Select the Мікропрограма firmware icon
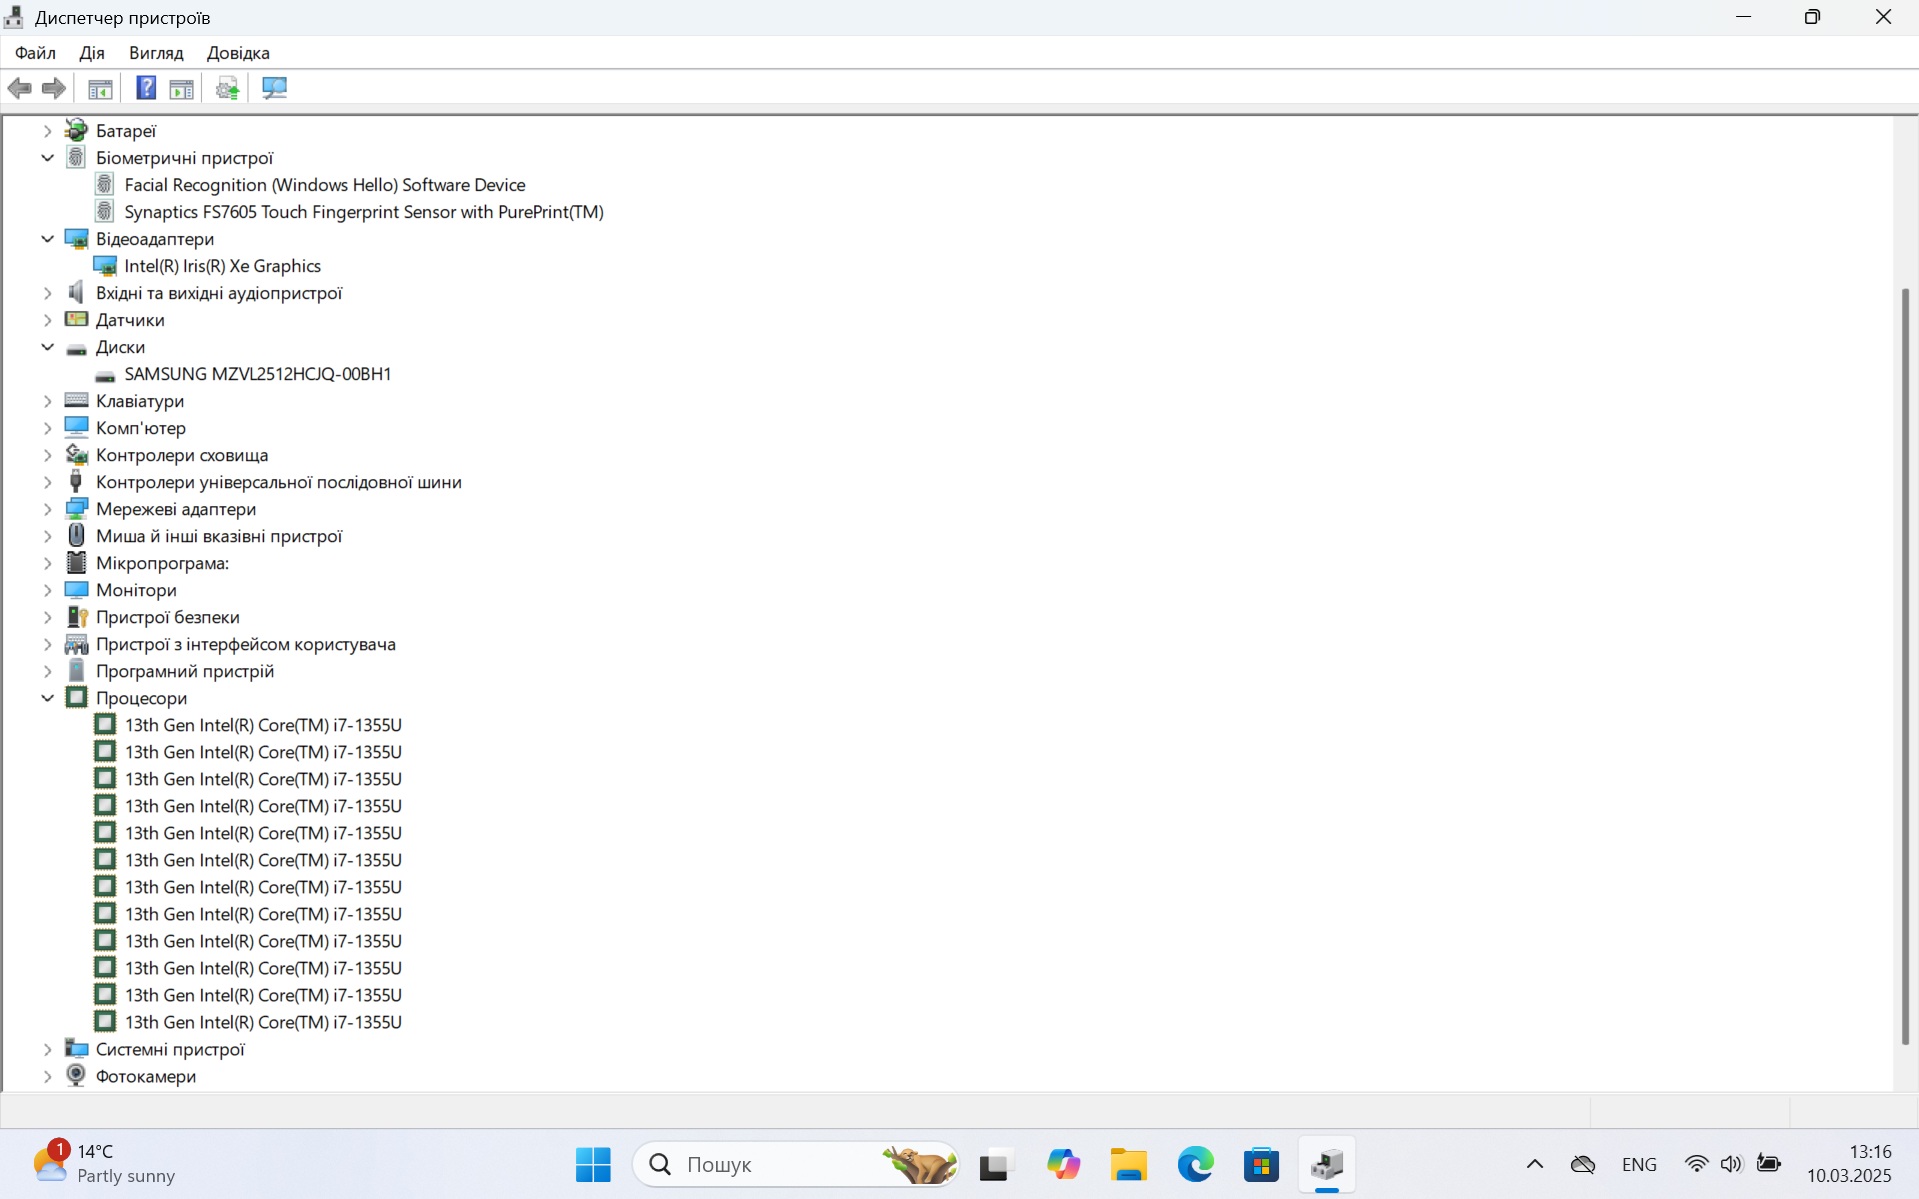The width and height of the screenshot is (1919, 1199). click(x=76, y=562)
